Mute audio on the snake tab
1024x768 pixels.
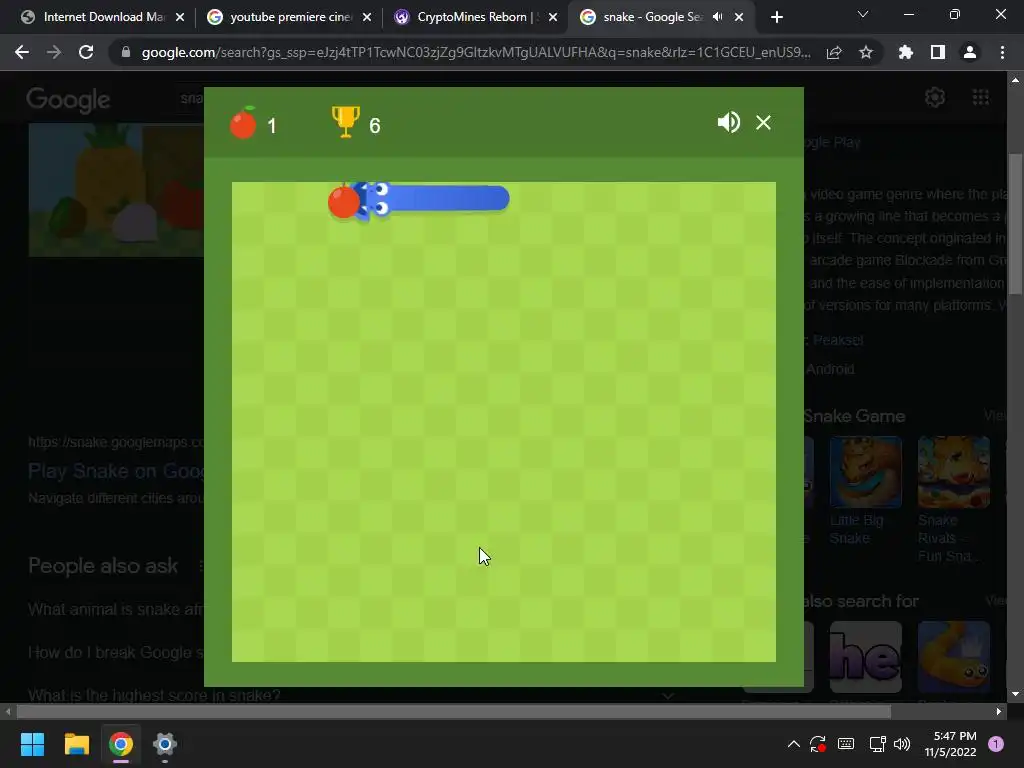tap(718, 17)
